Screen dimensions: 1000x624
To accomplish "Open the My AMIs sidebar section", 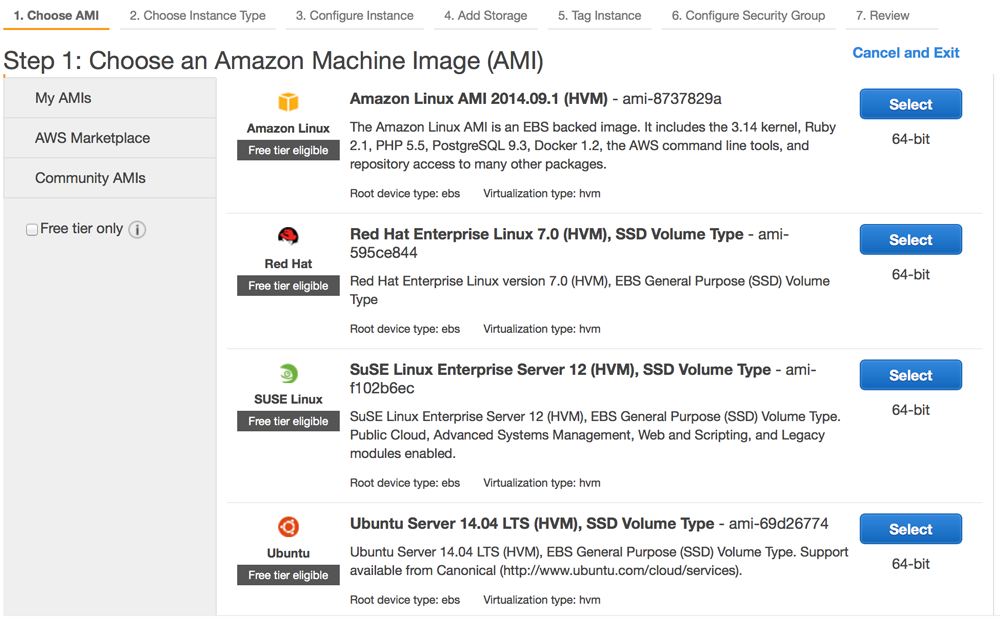I will coord(63,98).
